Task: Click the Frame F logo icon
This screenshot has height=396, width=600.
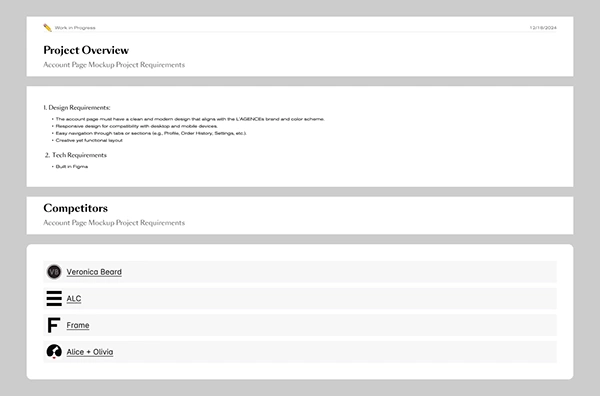Action: click(x=54, y=325)
